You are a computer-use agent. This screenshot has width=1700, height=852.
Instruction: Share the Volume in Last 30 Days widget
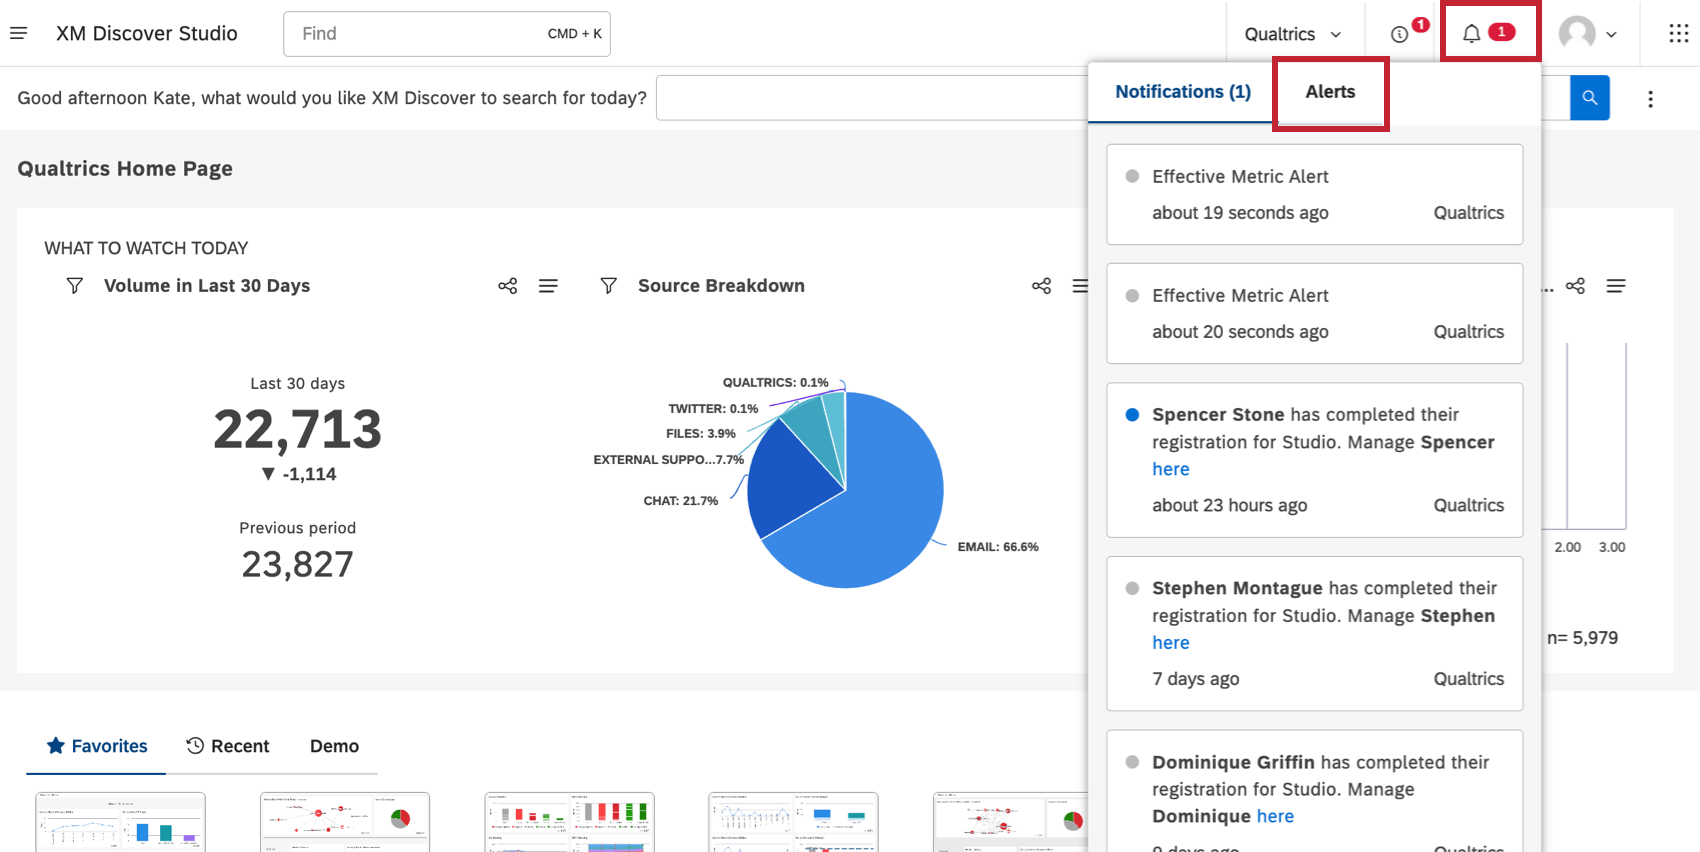tap(508, 286)
